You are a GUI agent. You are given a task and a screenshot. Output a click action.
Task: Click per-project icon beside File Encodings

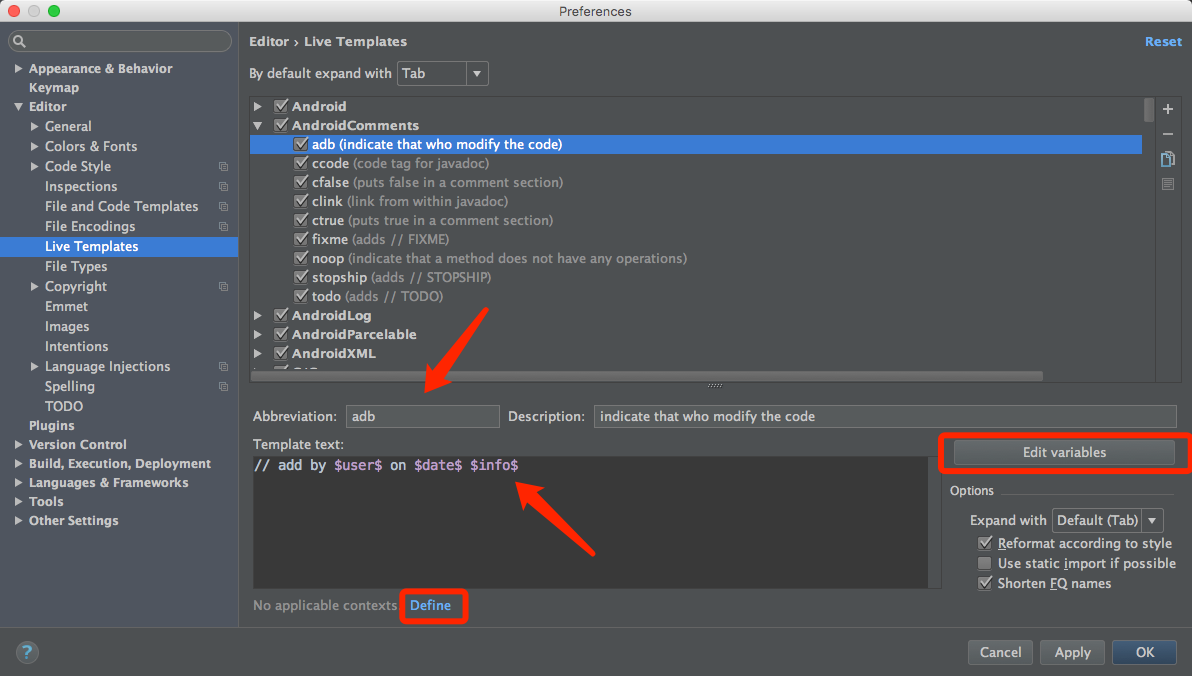[224, 227]
